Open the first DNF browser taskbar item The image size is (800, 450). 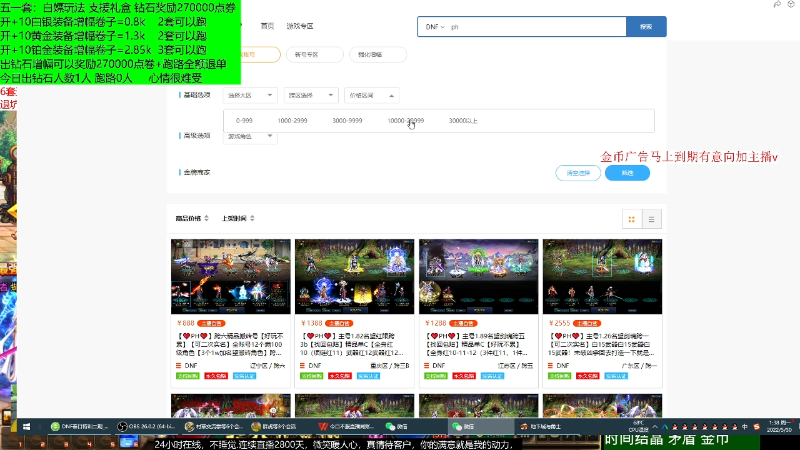pyautogui.click(x=79, y=427)
